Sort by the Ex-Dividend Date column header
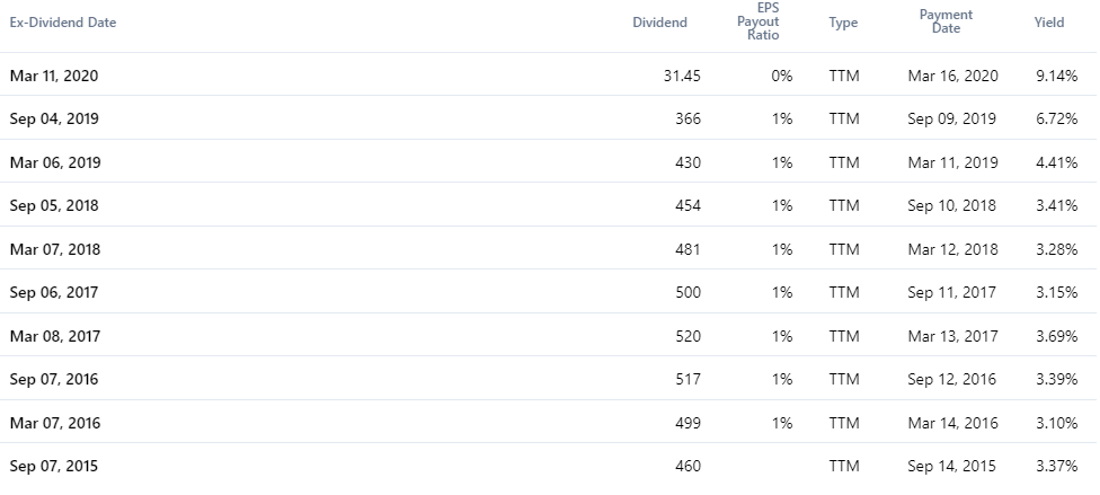1100x495 pixels. [x=62, y=22]
